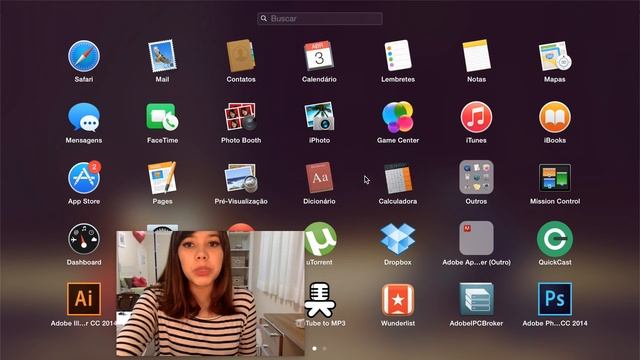Open FaceTime
The image size is (640, 360).
[x=162, y=117]
